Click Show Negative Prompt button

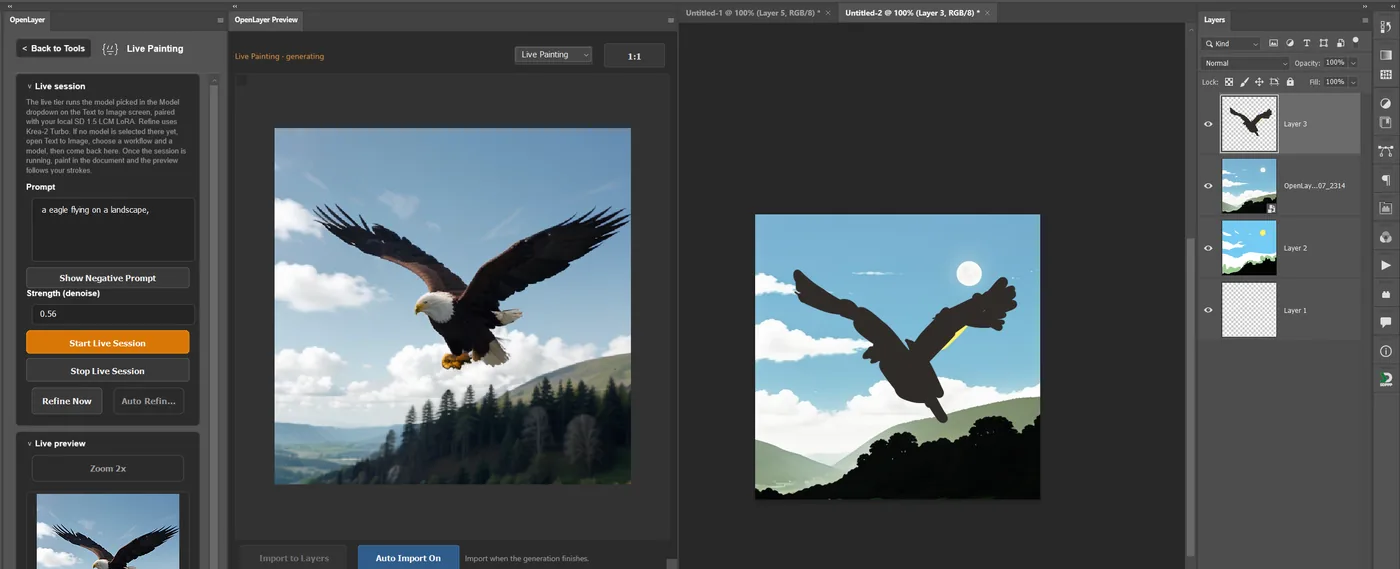[x=107, y=278]
